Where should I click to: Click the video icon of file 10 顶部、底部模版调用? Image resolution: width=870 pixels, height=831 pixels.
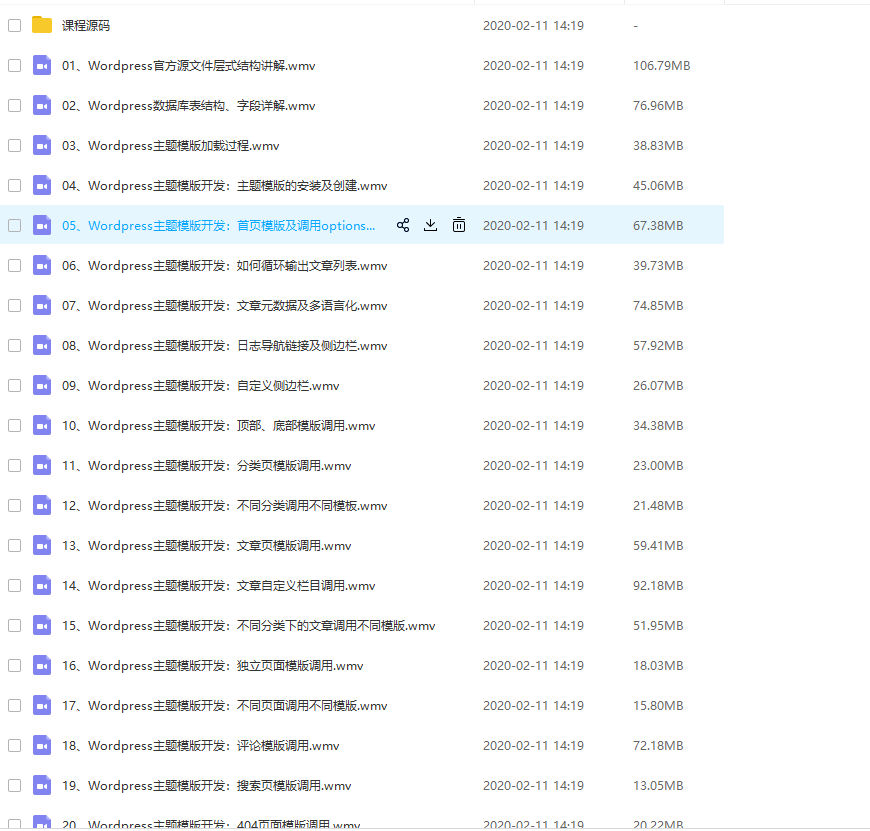[x=42, y=425]
